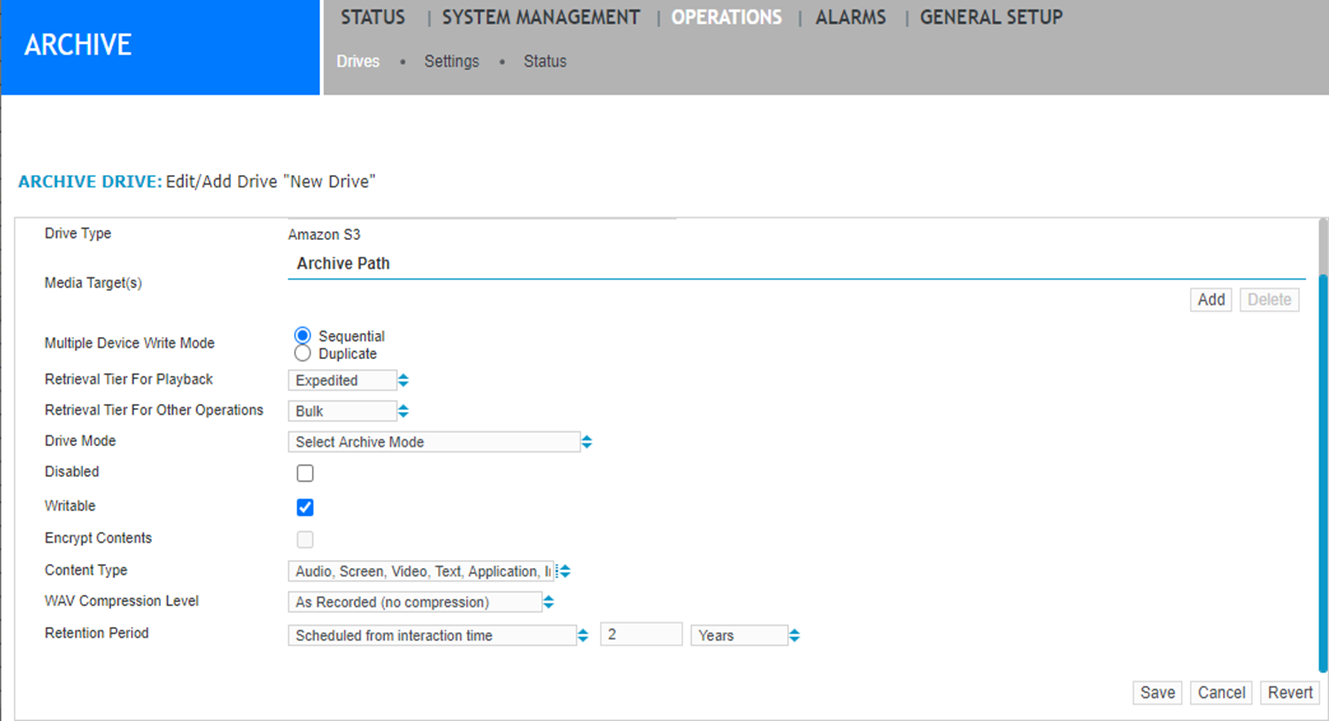The image size is (1329, 721).
Task: Select the Duplicate write mode
Action: [x=302, y=353]
